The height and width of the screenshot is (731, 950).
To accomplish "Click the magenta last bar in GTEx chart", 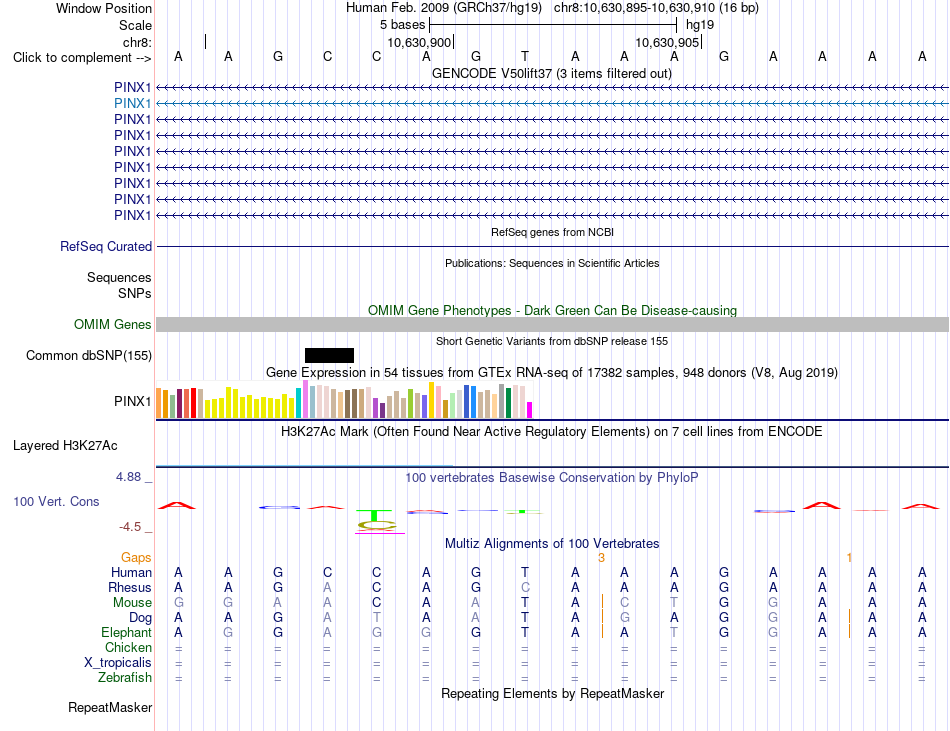I will (x=530, y=410).
